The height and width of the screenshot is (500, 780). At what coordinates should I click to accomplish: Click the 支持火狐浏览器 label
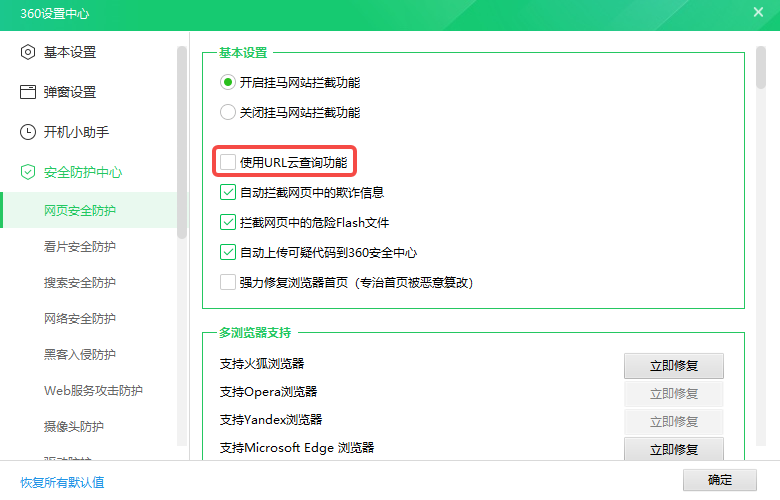tap(262, 364)
